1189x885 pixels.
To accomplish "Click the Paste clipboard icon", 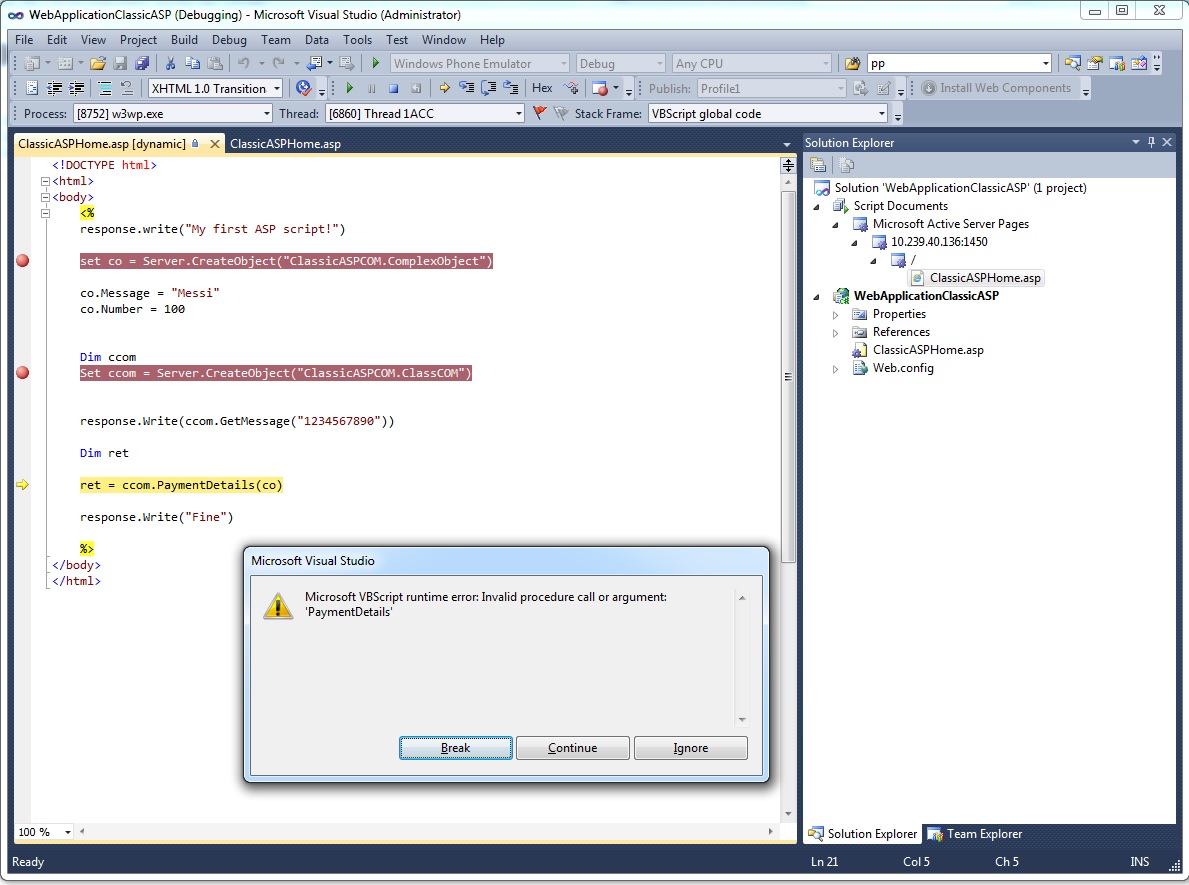I will pos(215,64).
